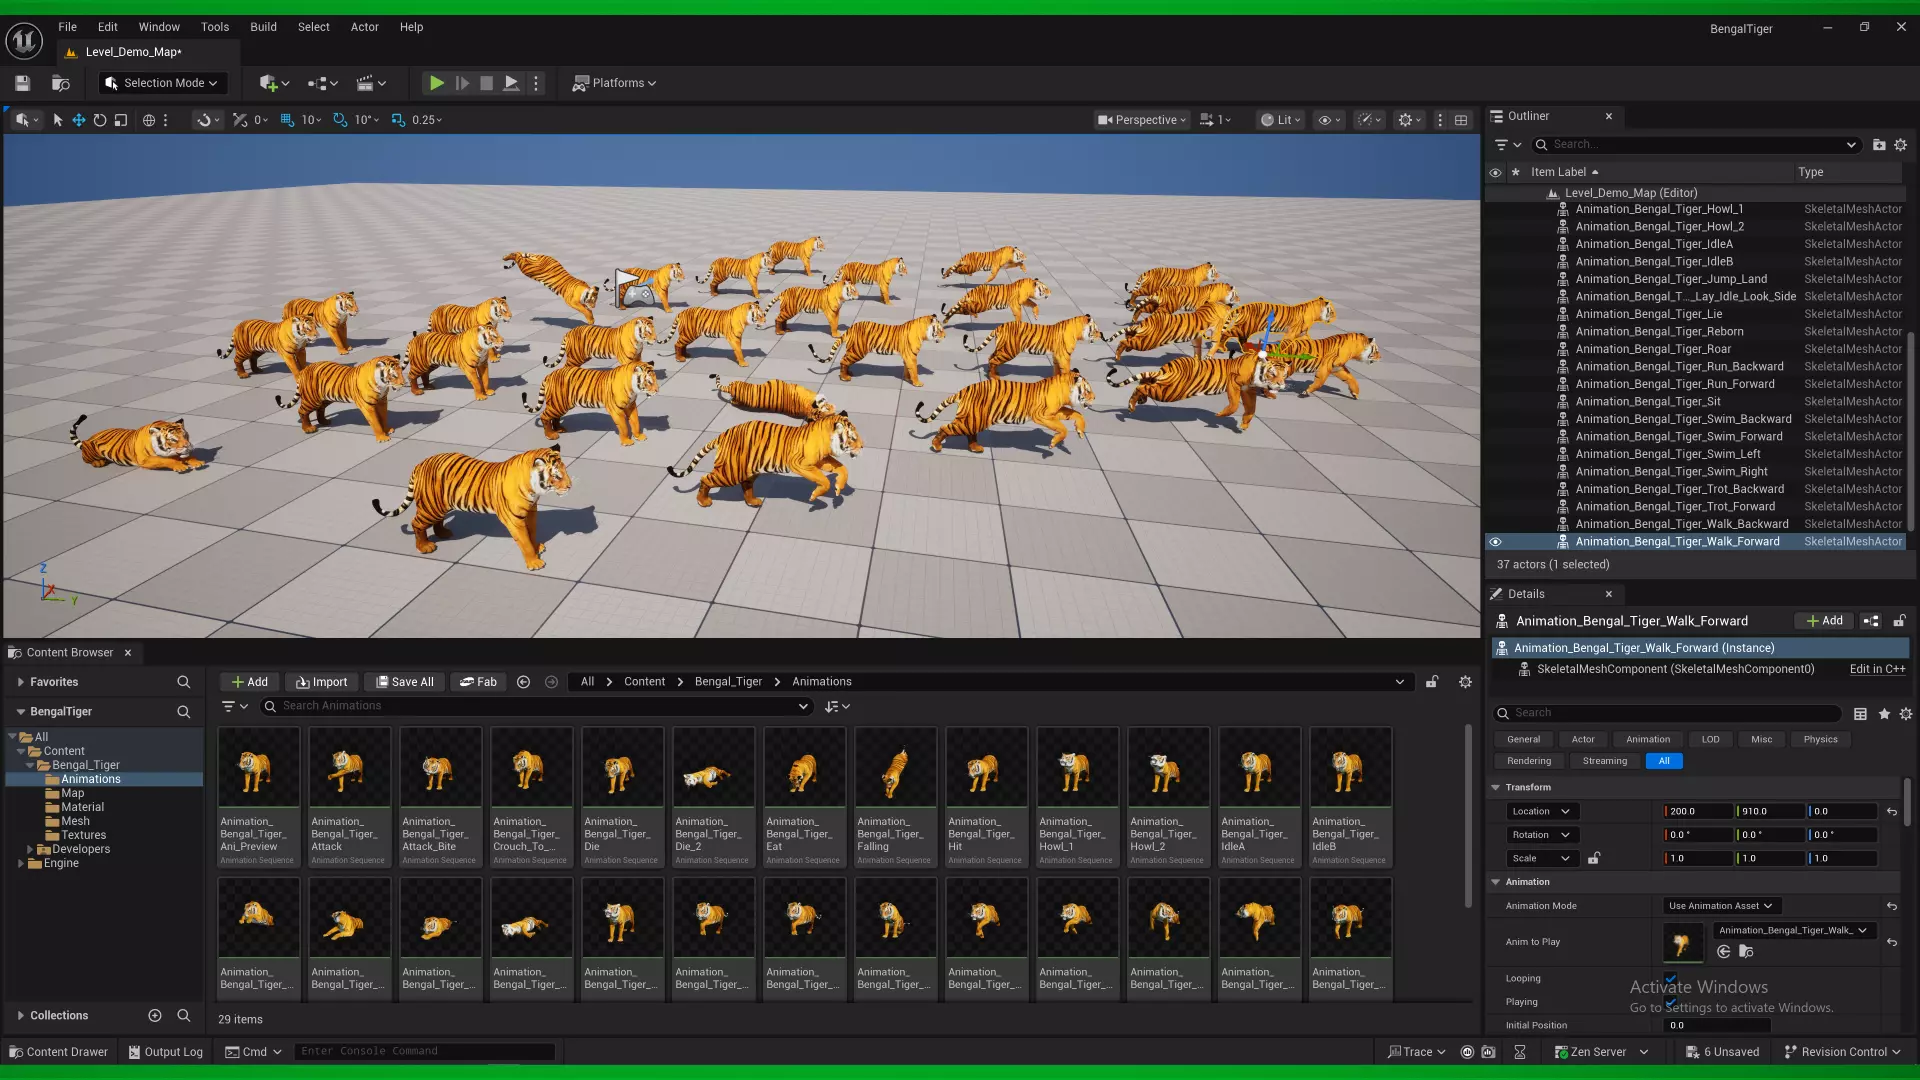The height and width of the screenshot is (1080, 1920).
Task: Select the translate move tool
Action: pos(78,120)
